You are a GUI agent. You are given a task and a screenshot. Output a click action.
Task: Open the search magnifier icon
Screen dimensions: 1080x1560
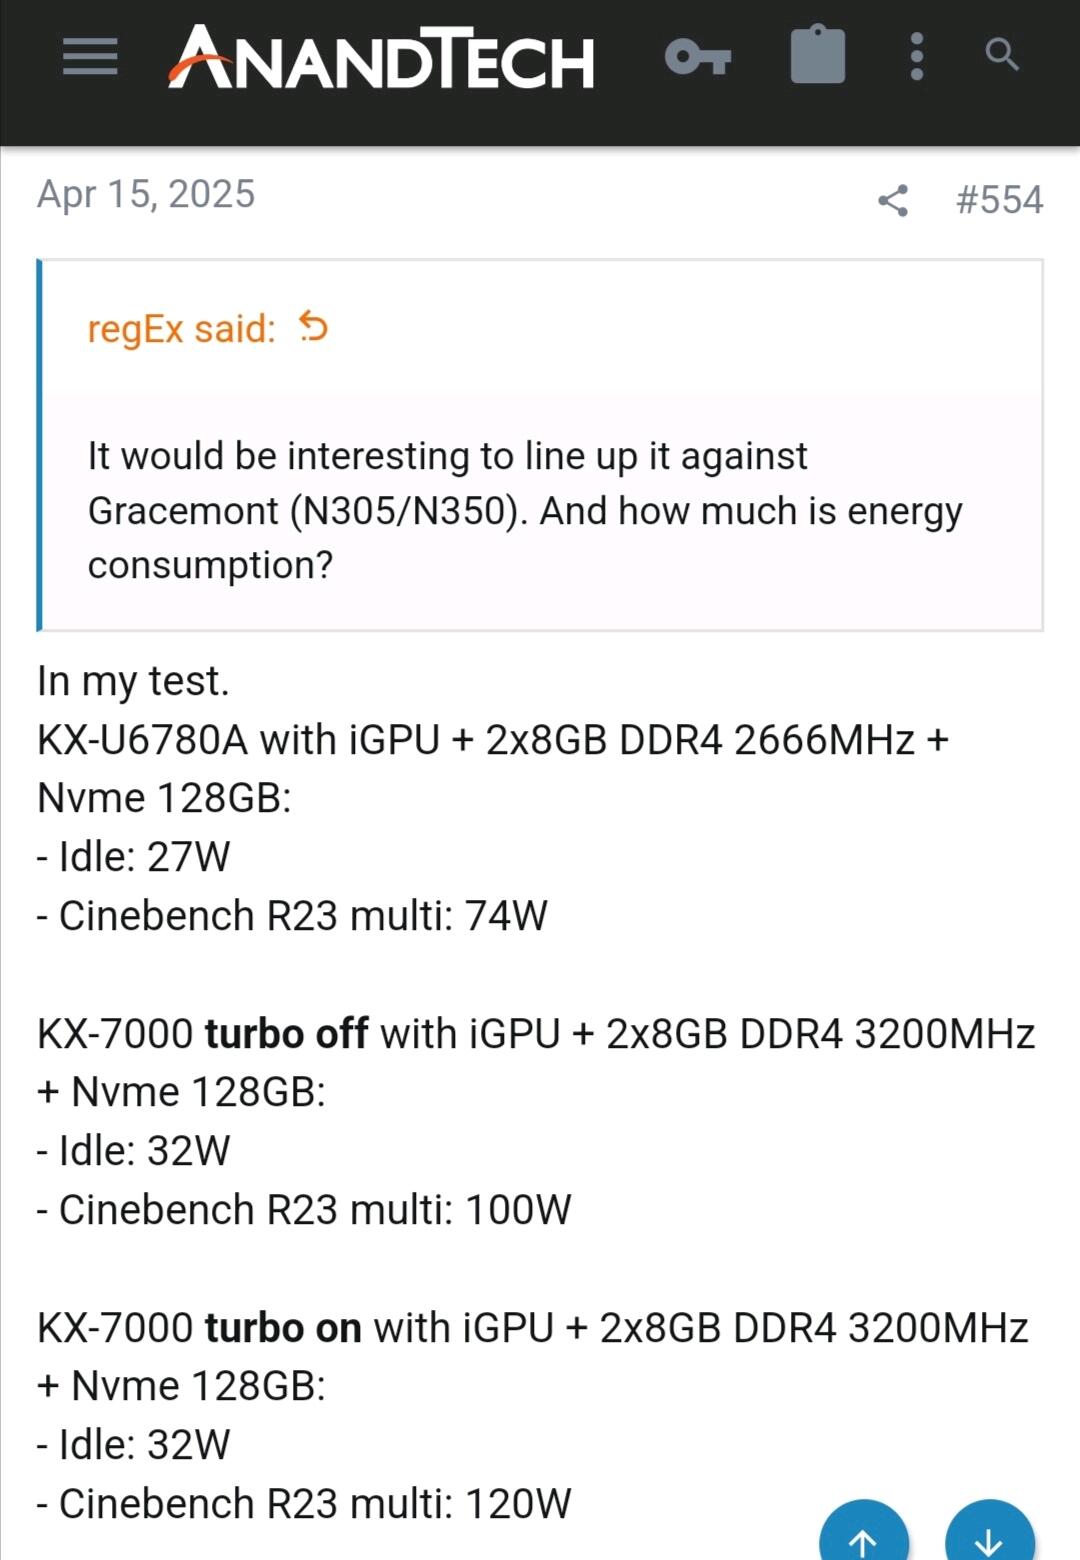pyautogui.click(x=1001, y=55)
